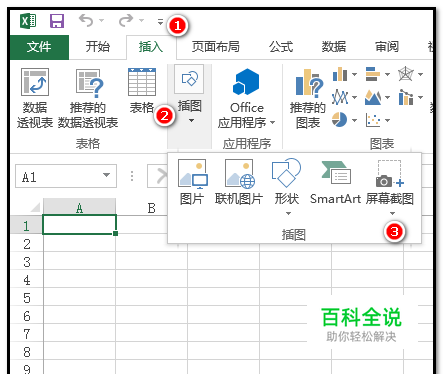Insert a line chart

(x=340, y=97)
